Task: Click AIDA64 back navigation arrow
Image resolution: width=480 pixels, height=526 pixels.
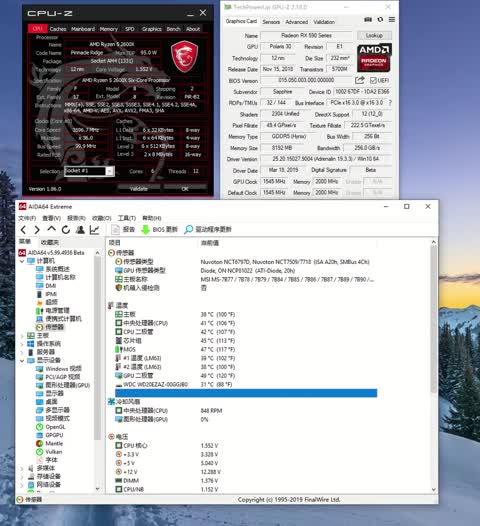Action: [x=23, y=230]
